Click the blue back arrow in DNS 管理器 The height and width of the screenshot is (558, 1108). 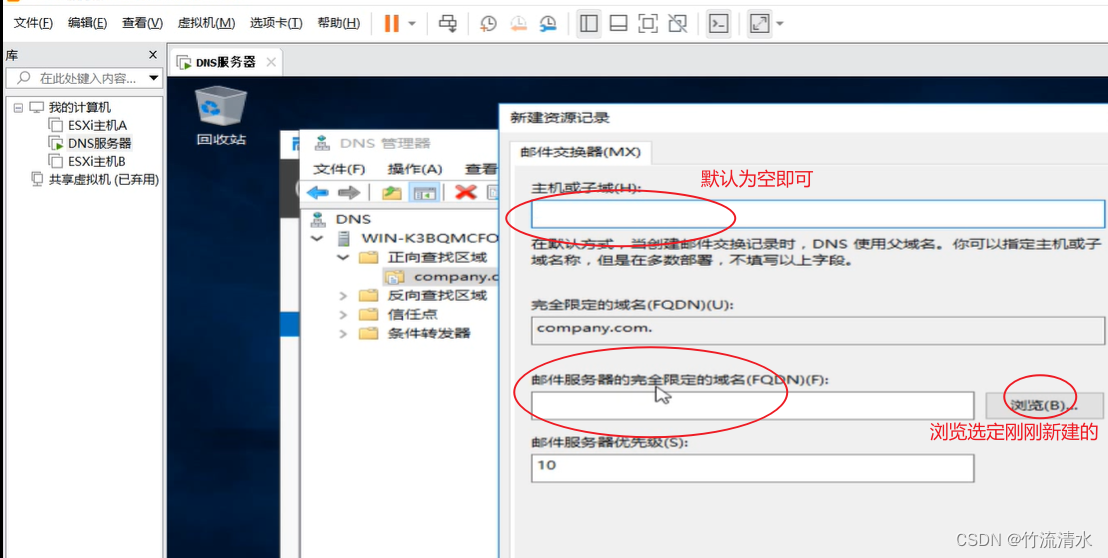click(x=317, y=192)
